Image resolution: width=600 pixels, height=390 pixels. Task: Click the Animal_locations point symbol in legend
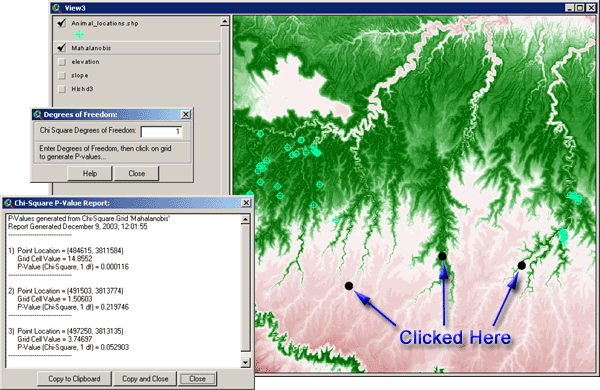(79, 34)
